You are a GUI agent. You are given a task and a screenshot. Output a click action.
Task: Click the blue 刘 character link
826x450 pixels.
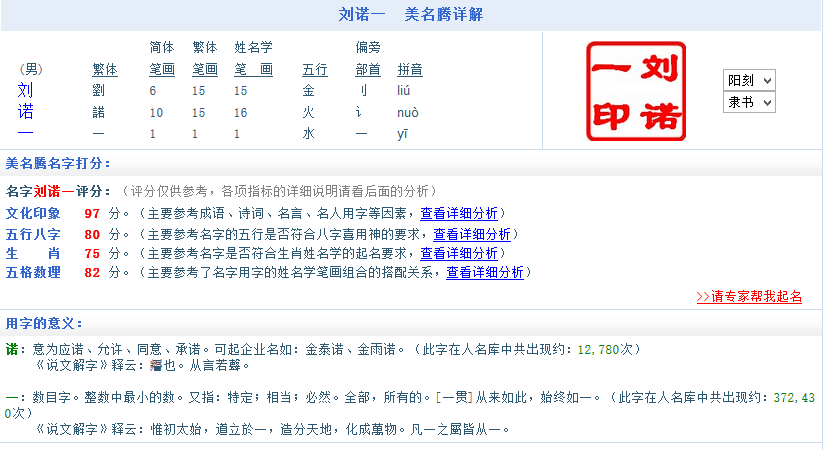tap(25, 91)
